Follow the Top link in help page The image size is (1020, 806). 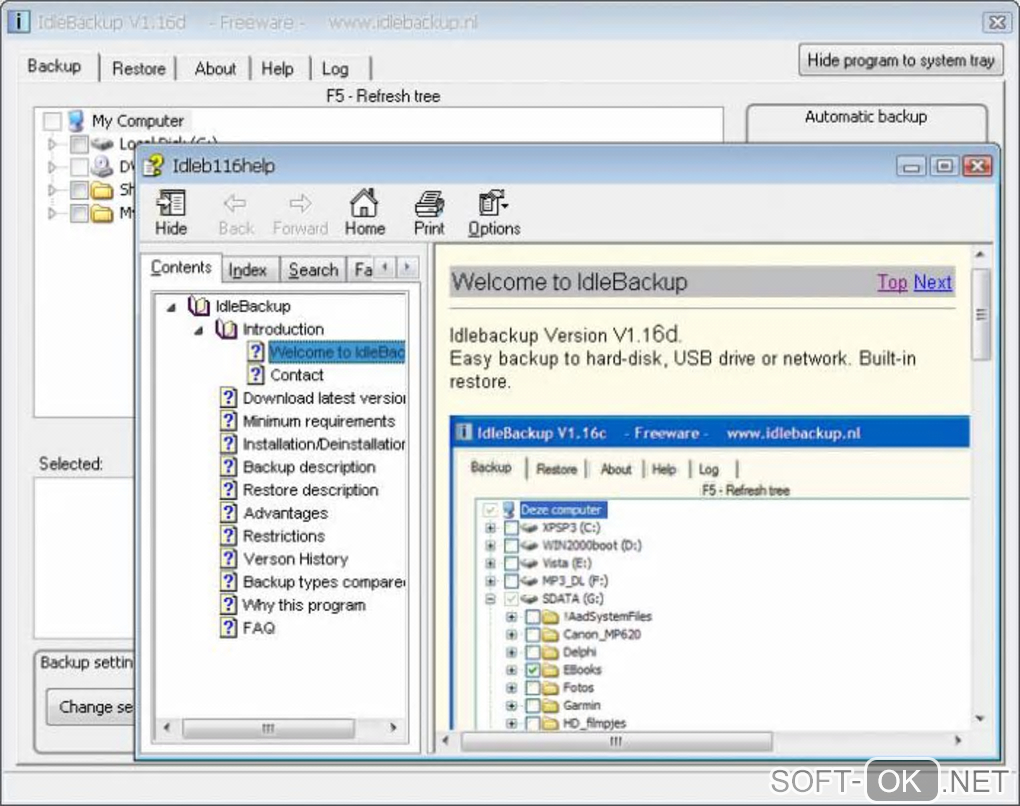coord(892,282)
